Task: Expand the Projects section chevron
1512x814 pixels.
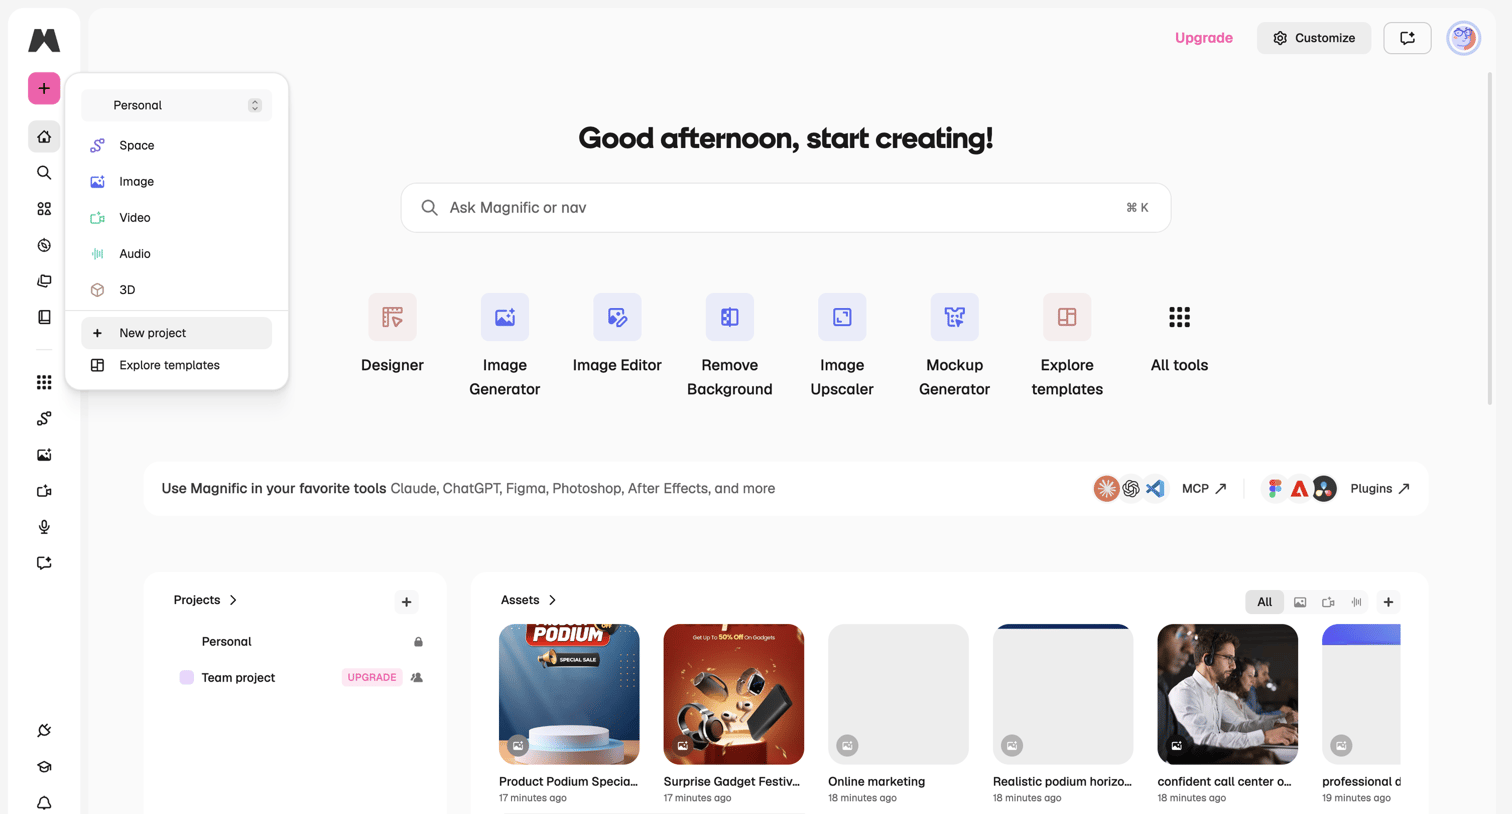Action: [x=233, y=600]
